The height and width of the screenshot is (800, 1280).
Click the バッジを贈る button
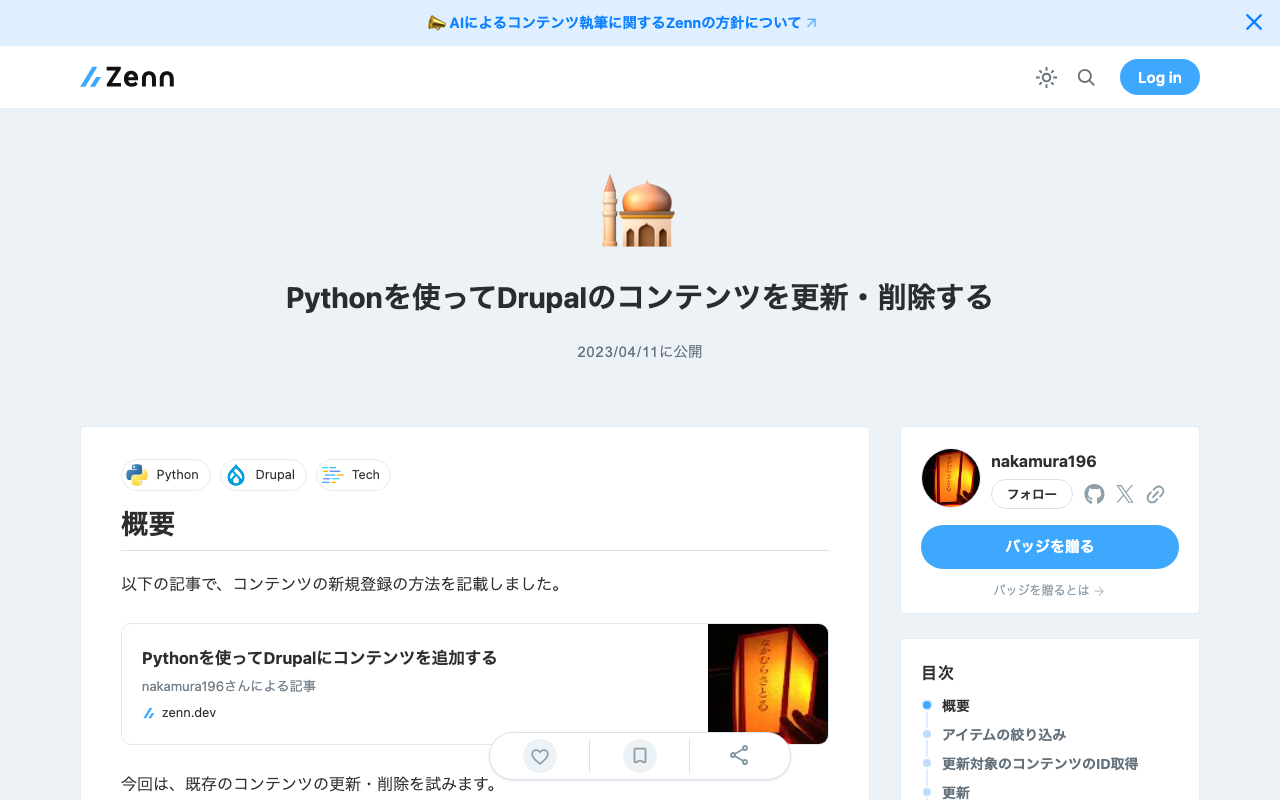pos(1049,547)
